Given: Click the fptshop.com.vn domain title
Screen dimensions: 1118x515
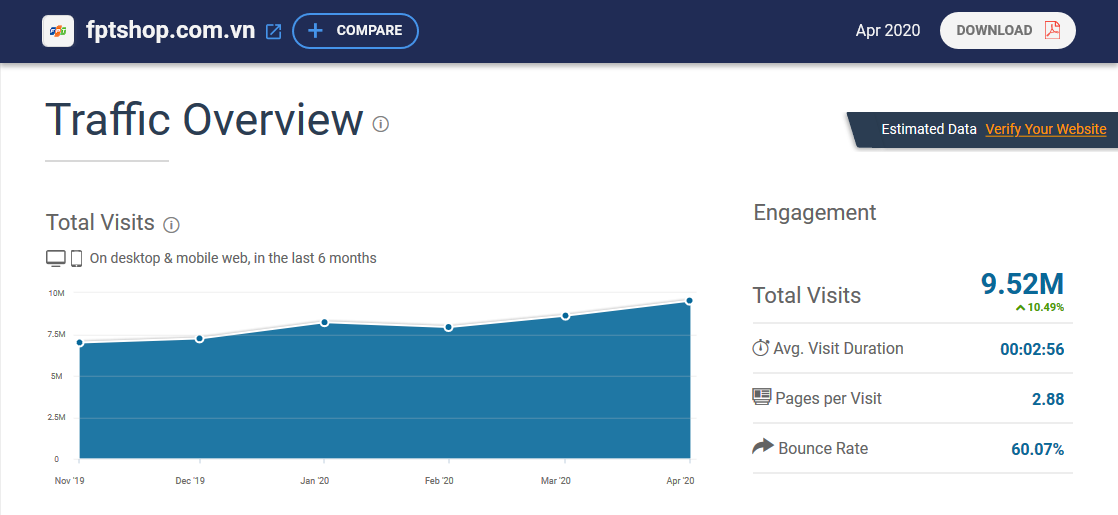Looking at the screenshot, I should coord(170,31).
